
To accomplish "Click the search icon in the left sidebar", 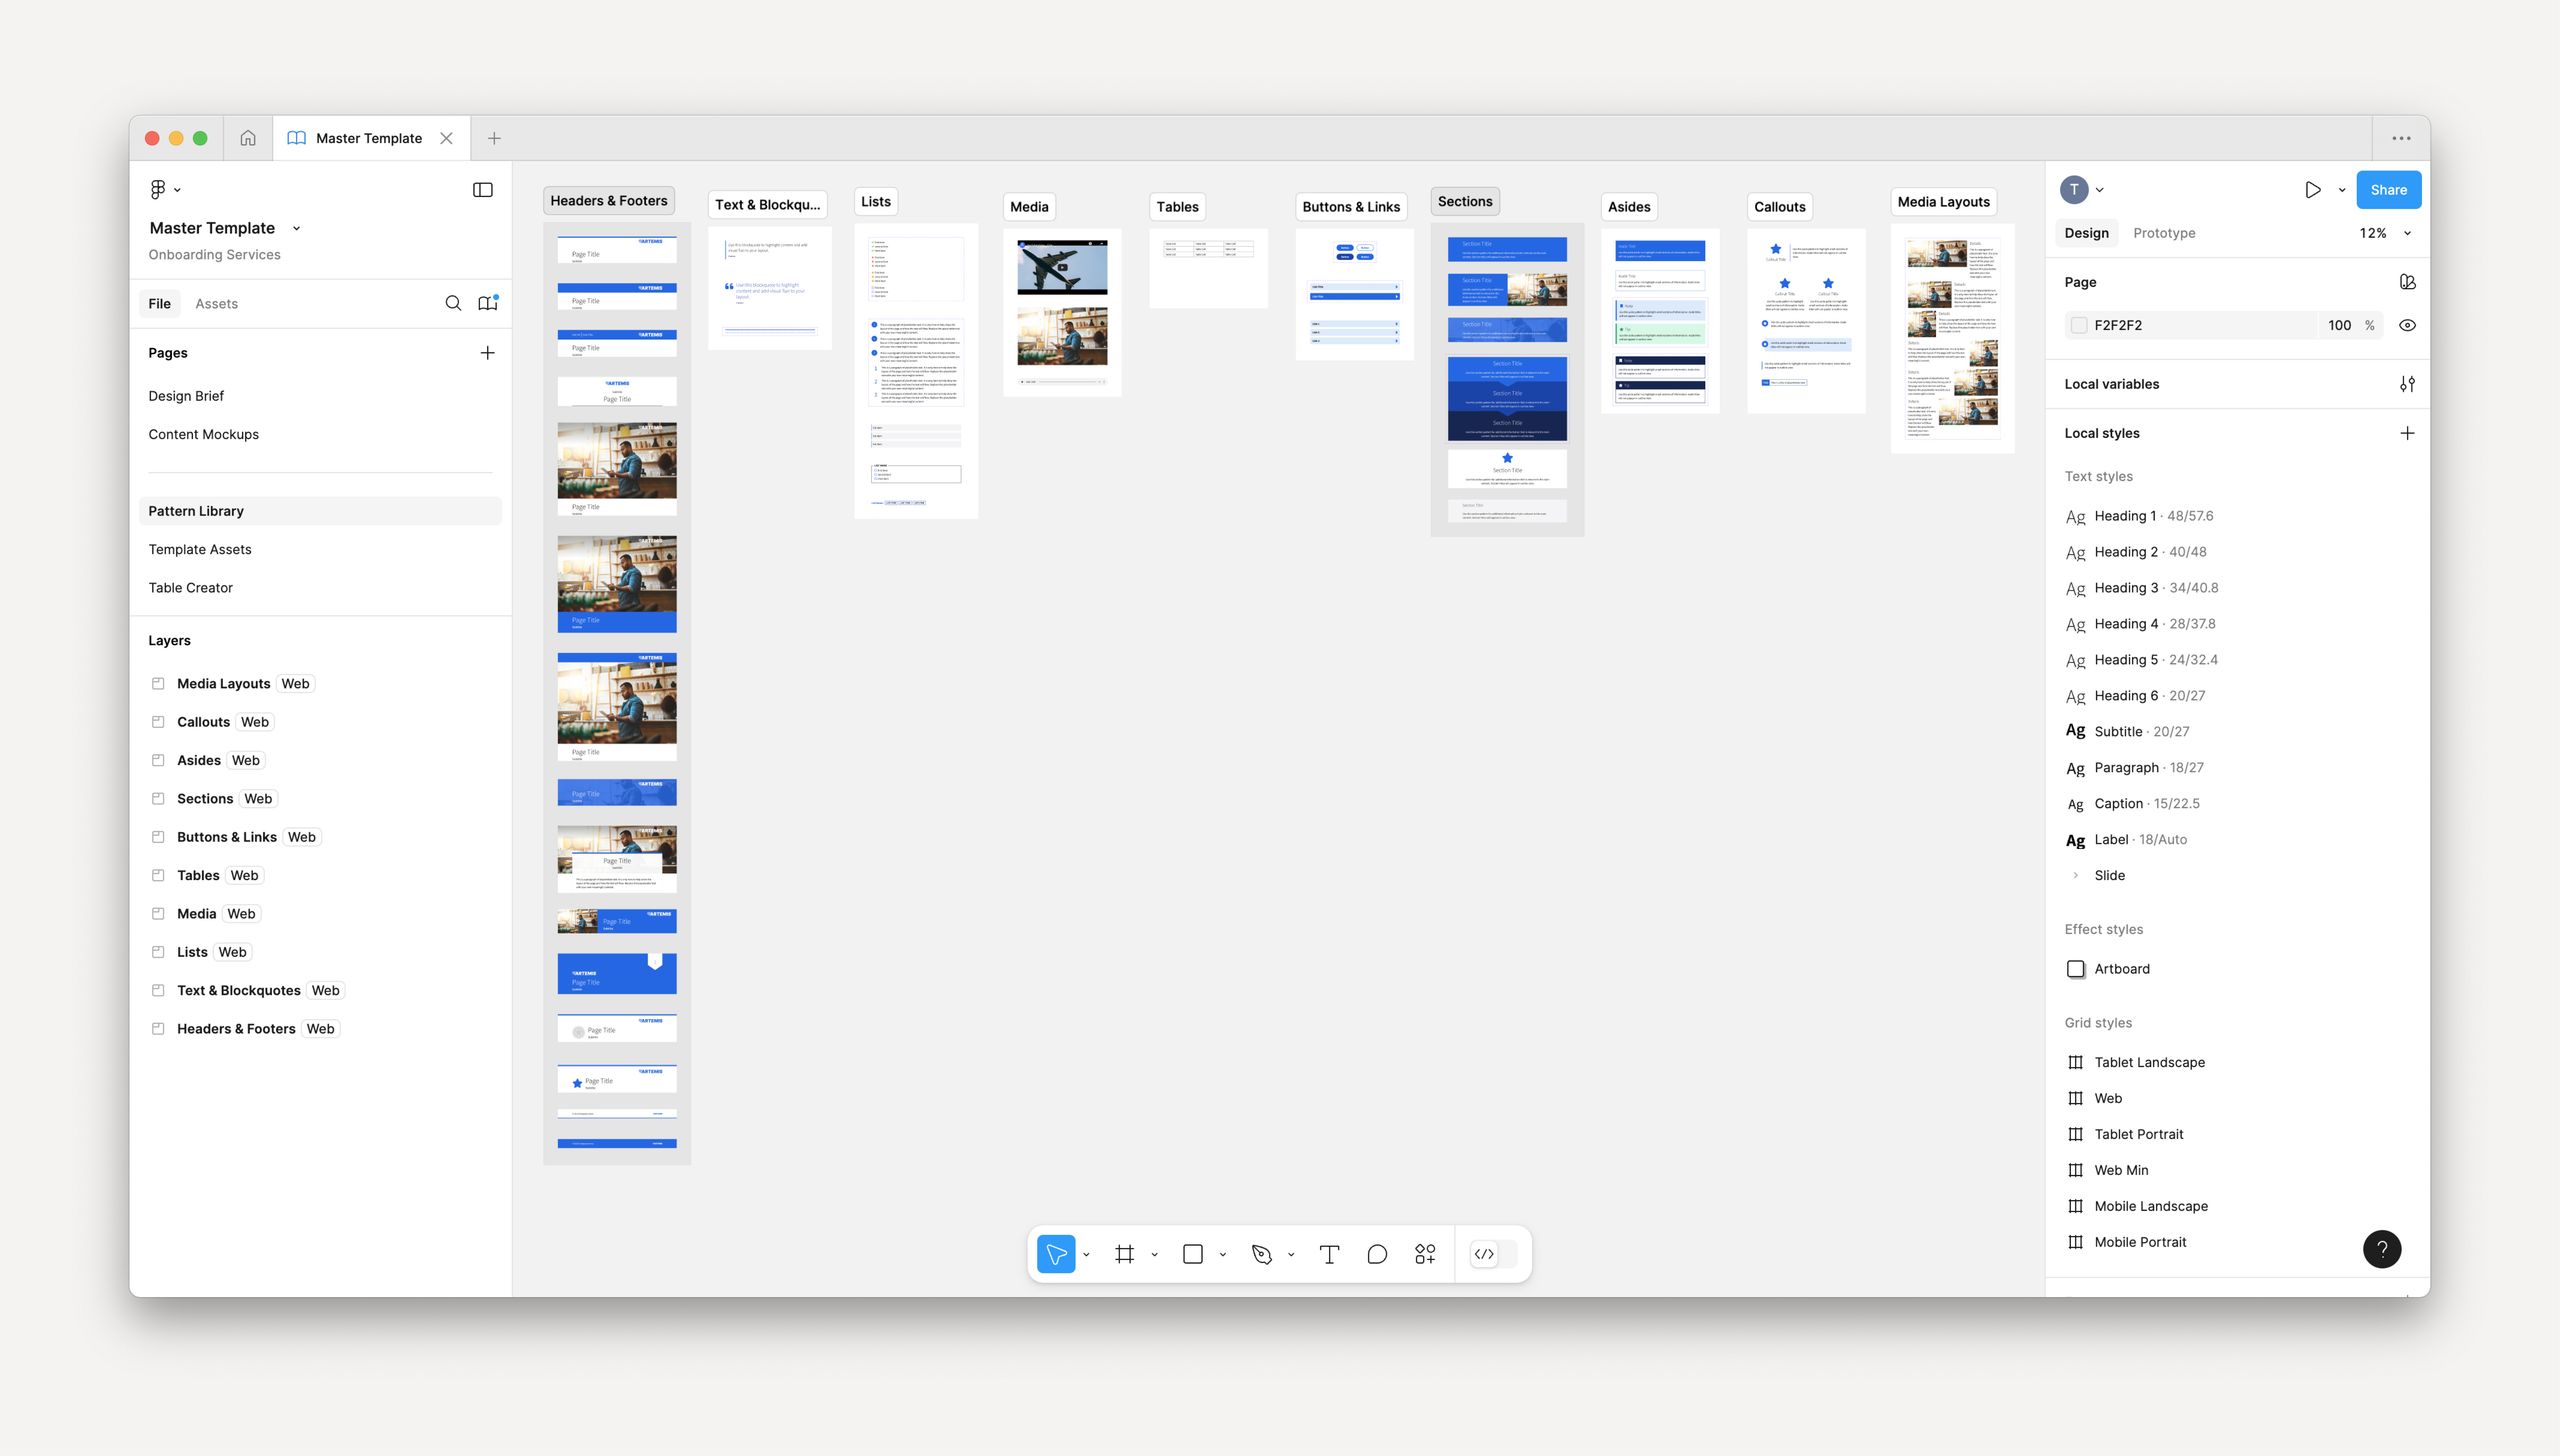I will 453,302.
